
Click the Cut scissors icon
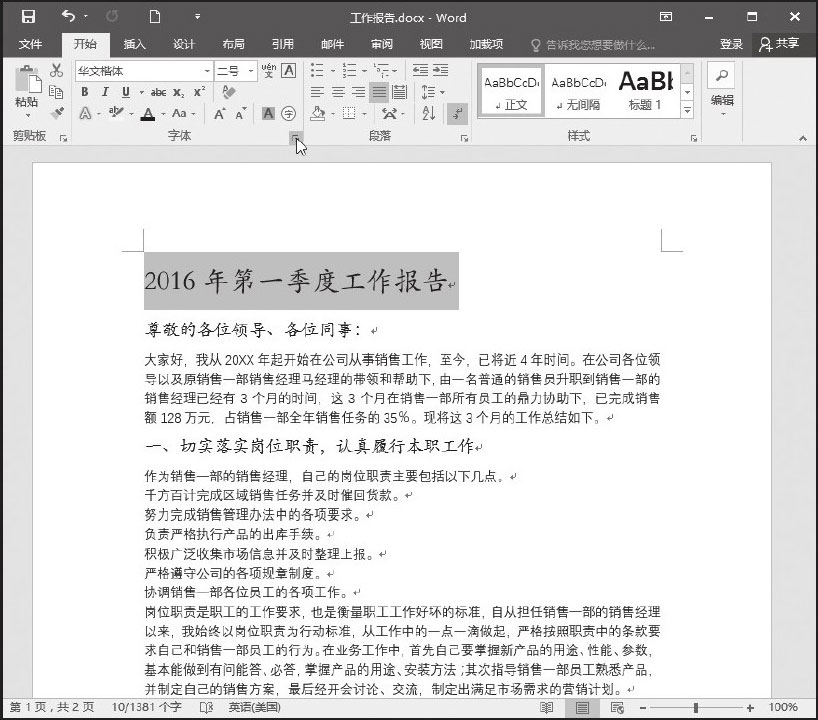tap(57, 70)
